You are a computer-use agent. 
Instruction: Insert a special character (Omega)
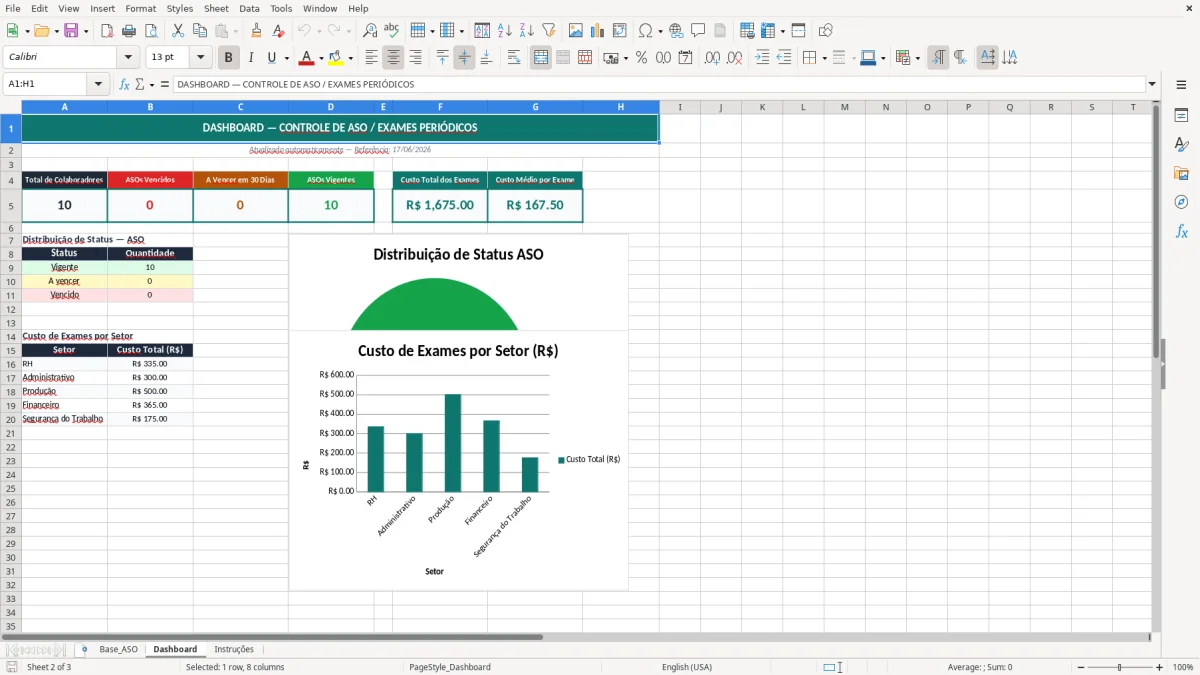point(645,31)
